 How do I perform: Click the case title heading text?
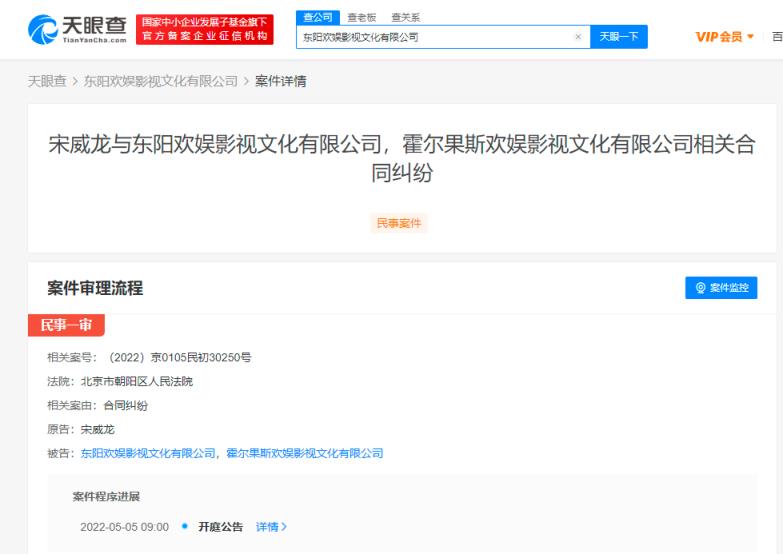click(401, 158)
